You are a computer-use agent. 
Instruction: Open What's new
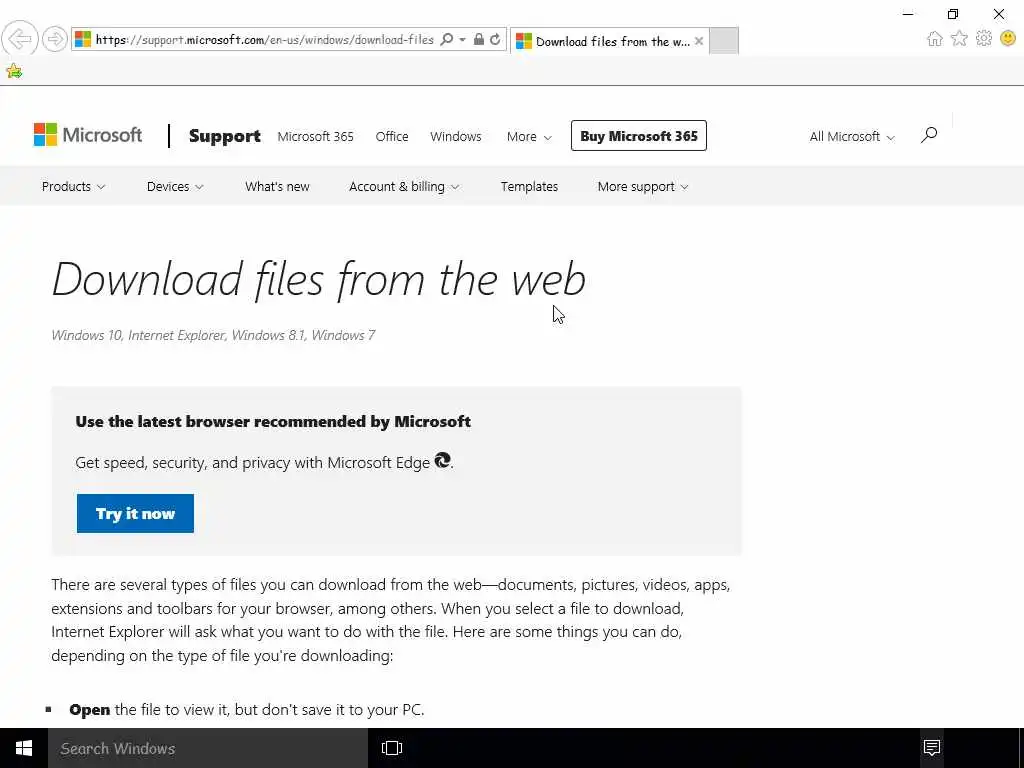point(278,187)
